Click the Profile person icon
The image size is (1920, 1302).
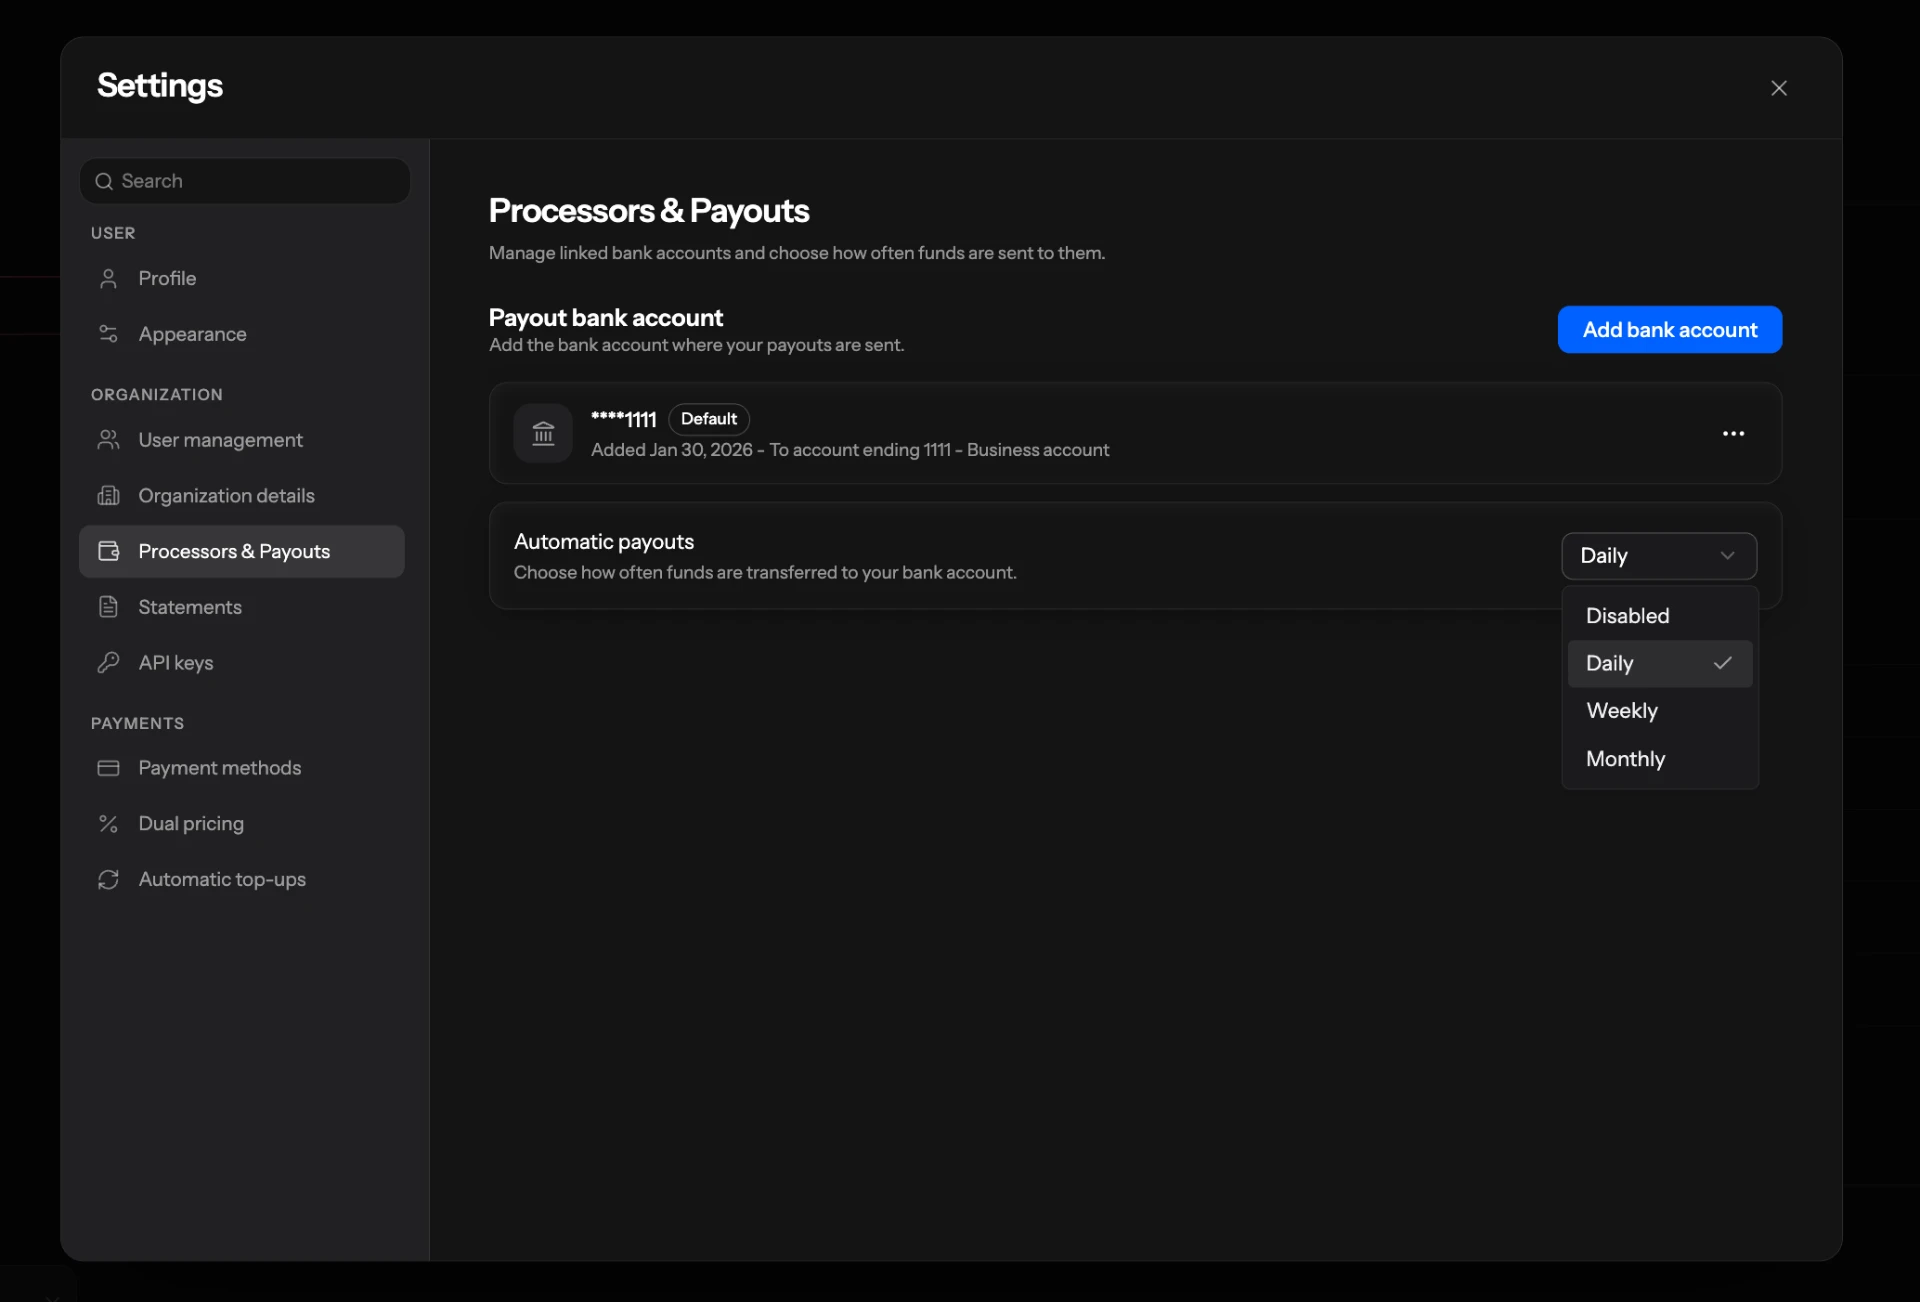[108, 278]
